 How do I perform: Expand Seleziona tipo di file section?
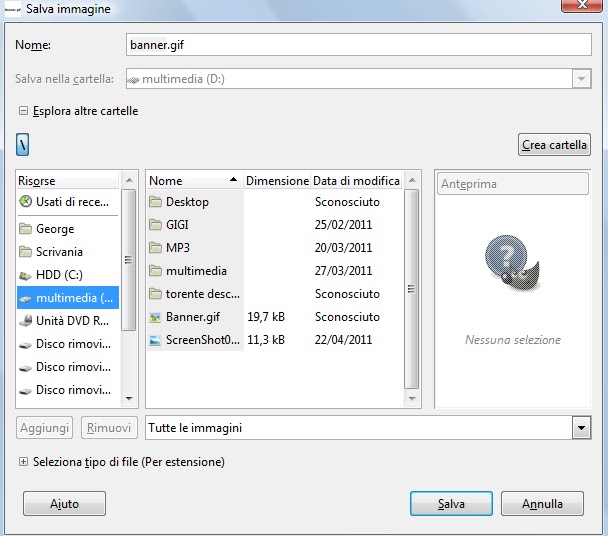(x=23, y=462)
